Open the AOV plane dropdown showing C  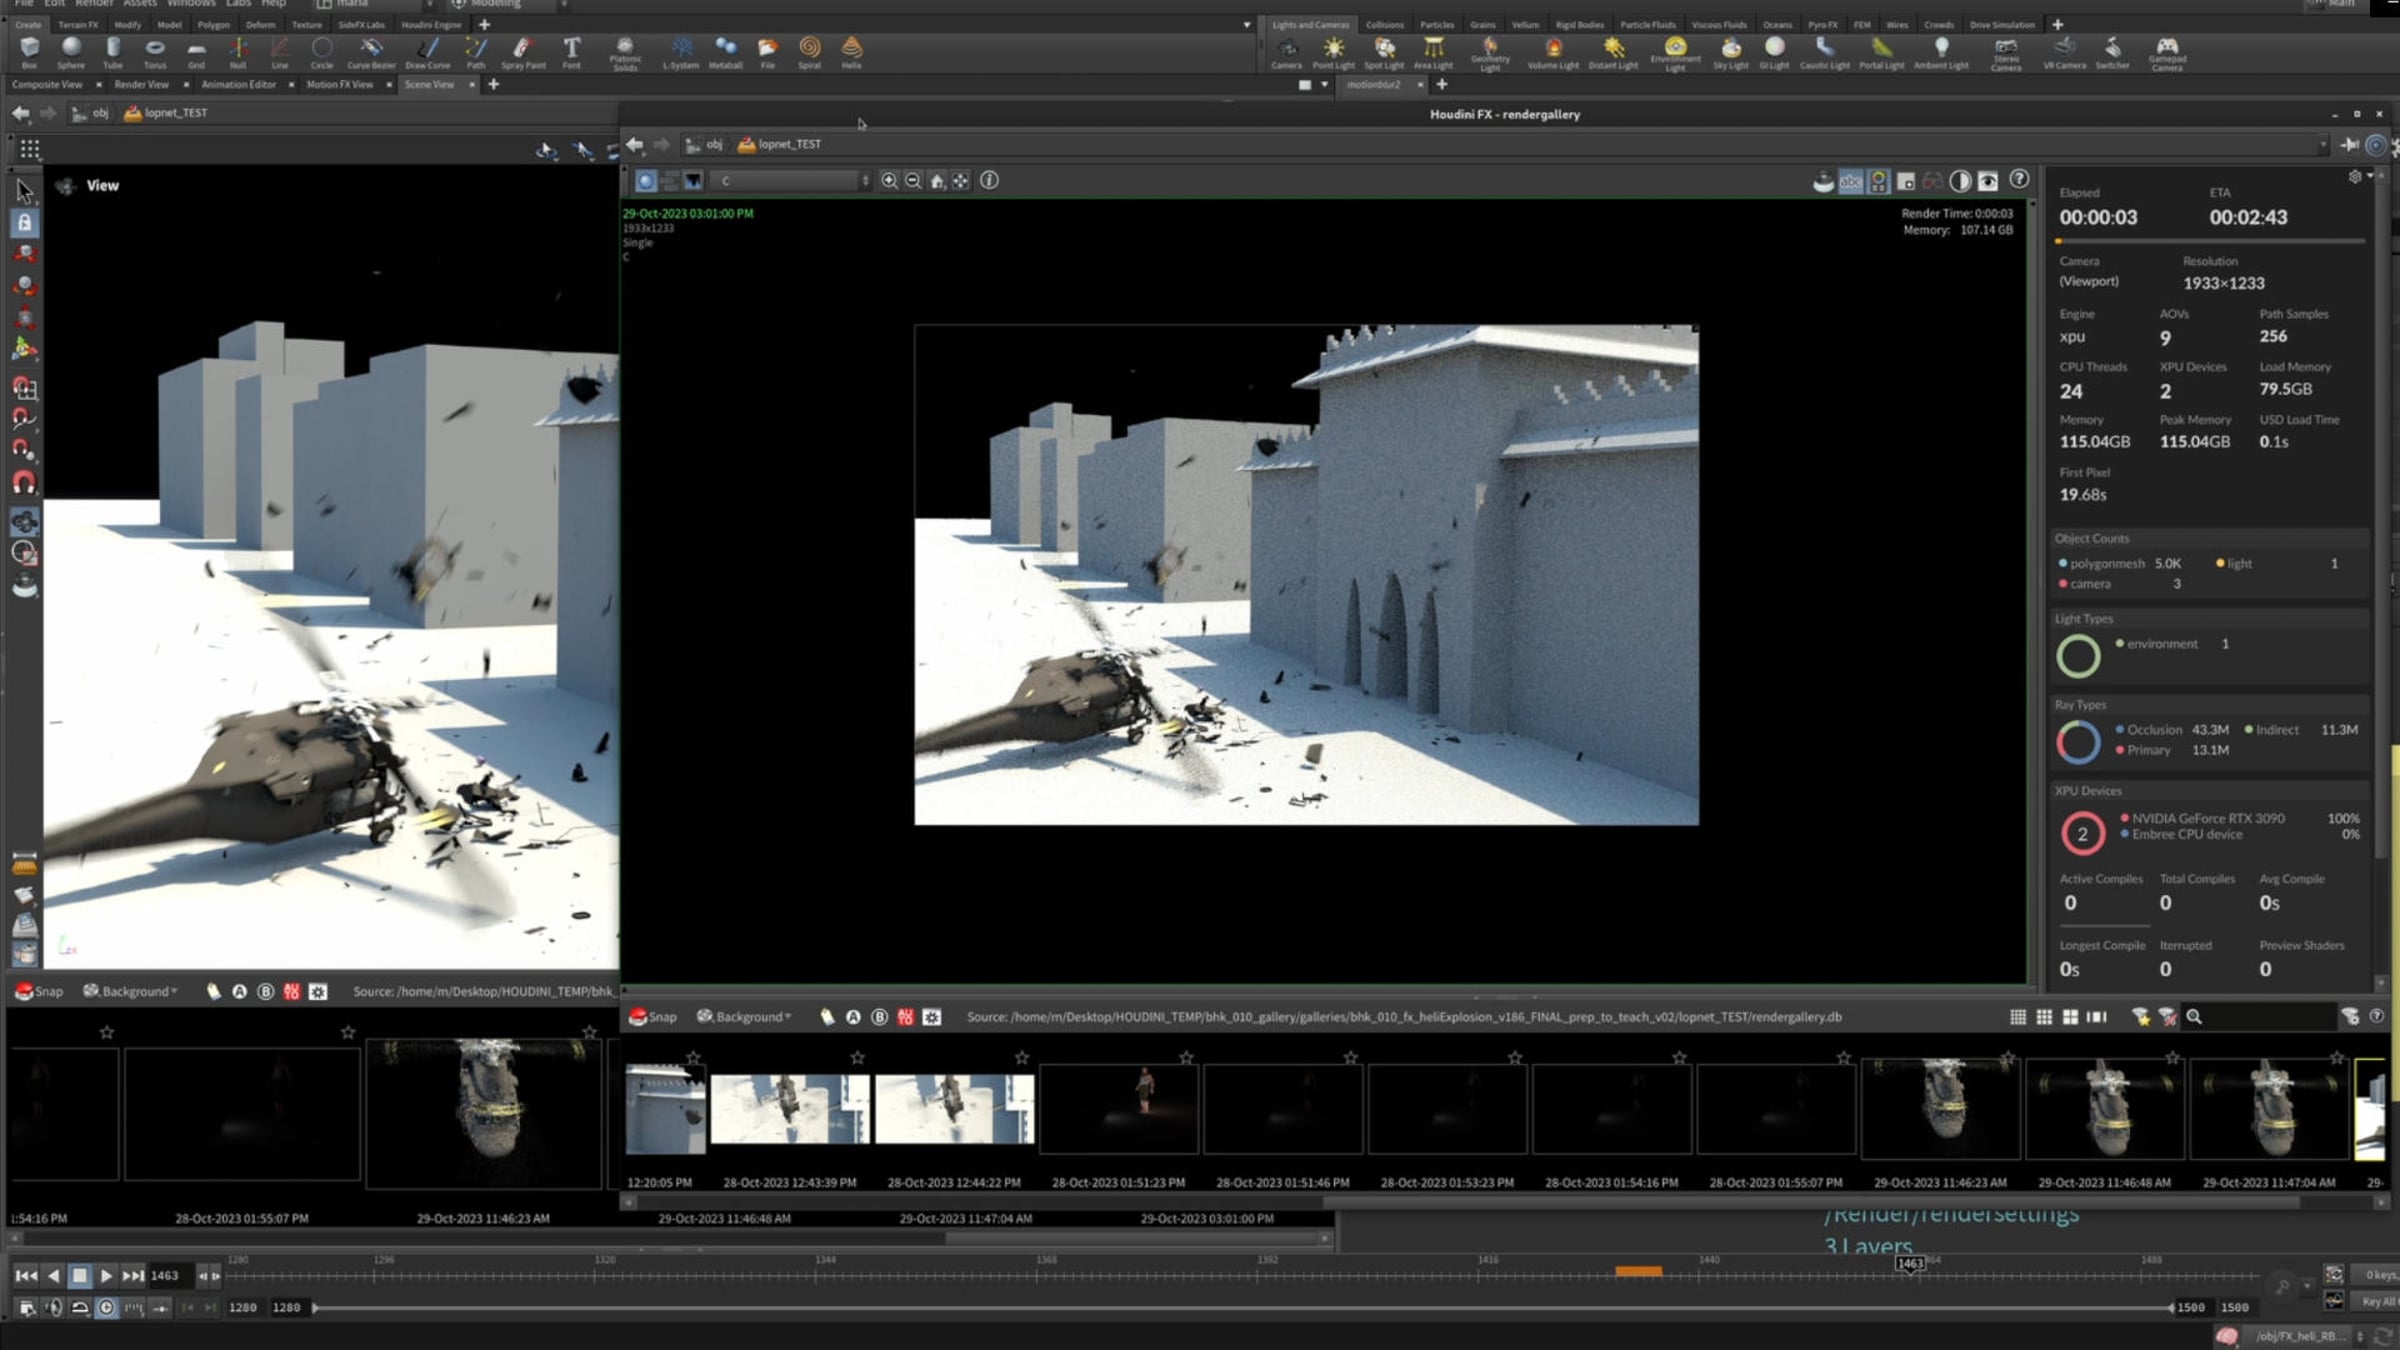tap(791, 181)
